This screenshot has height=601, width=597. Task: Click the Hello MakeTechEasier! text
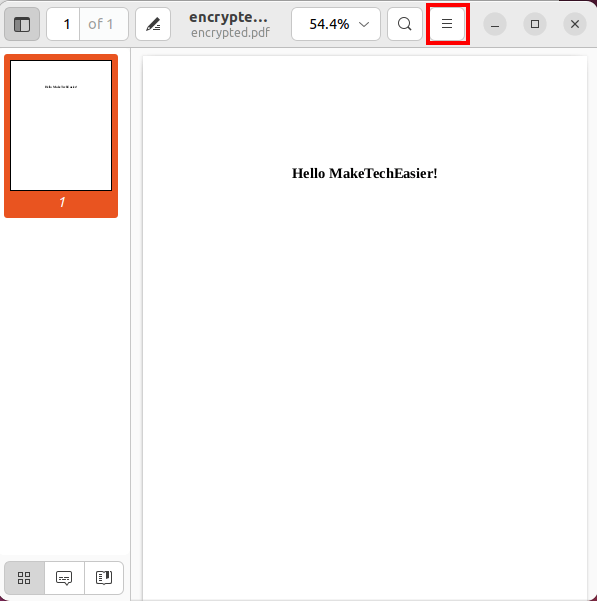pos(364,173)
